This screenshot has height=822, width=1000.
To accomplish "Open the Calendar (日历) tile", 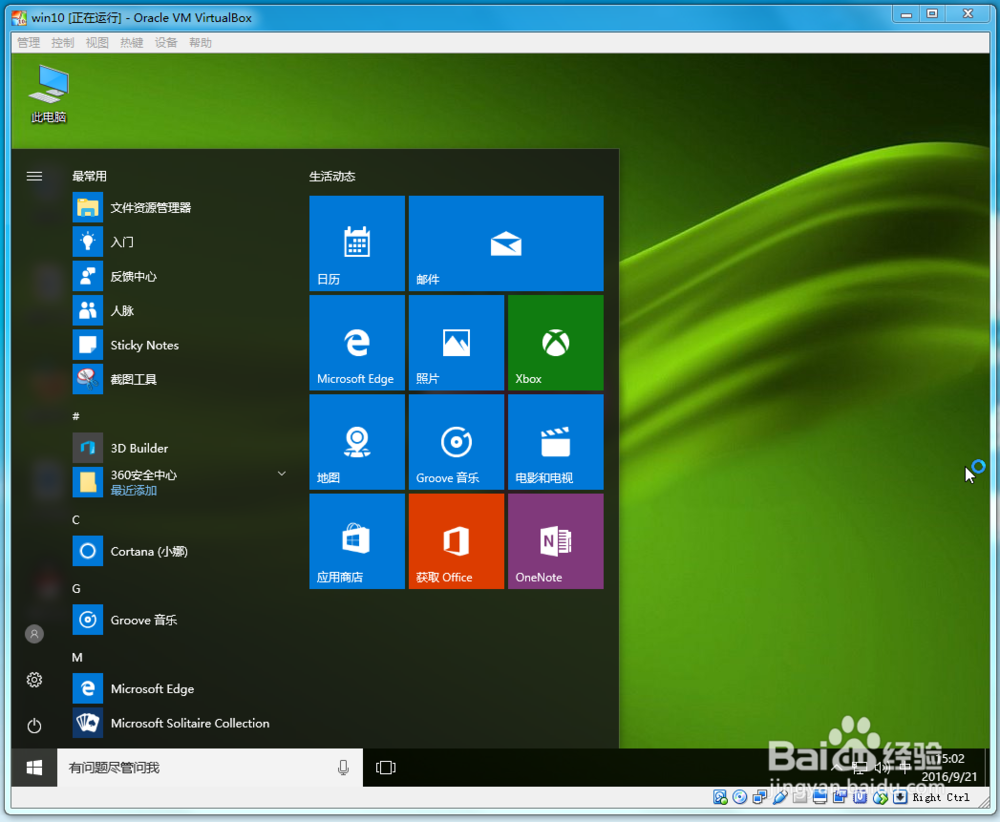I will (357, 243).
